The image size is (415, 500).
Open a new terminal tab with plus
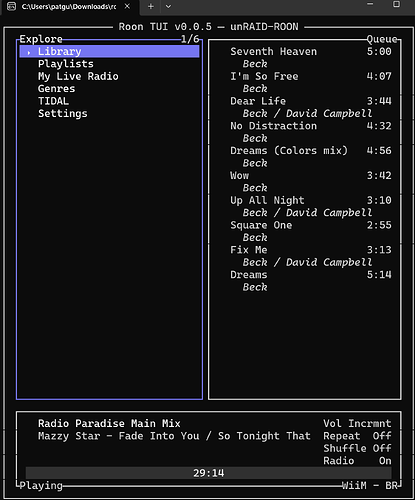[151, 6]
